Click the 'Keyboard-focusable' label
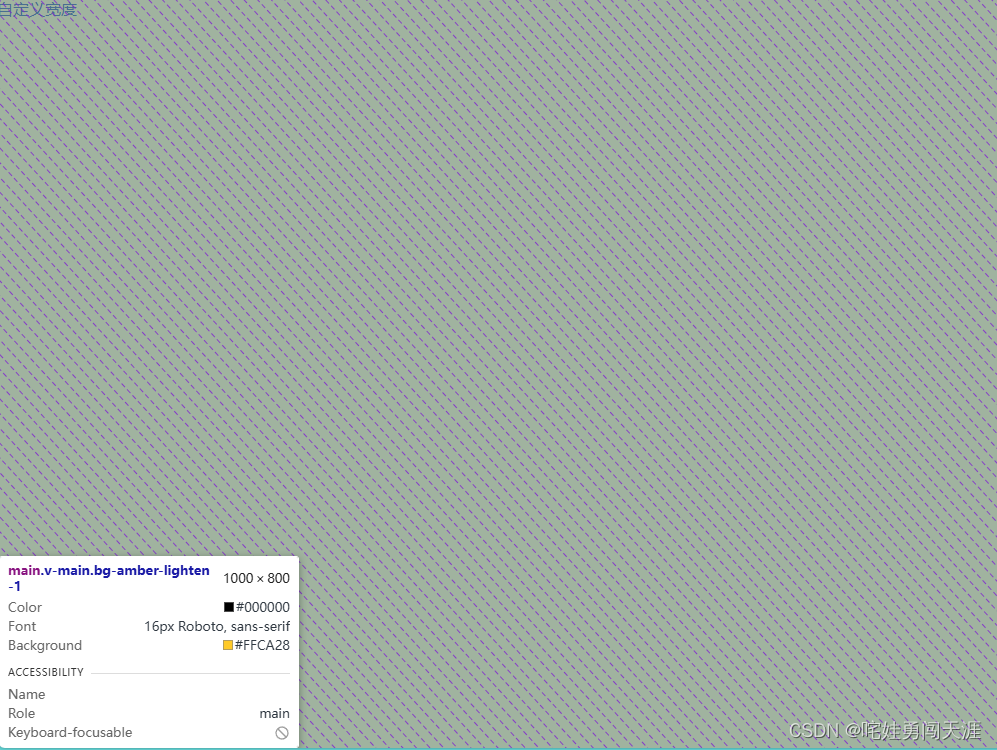The width and height of the screenshot is (997, 750). [70, 732]
